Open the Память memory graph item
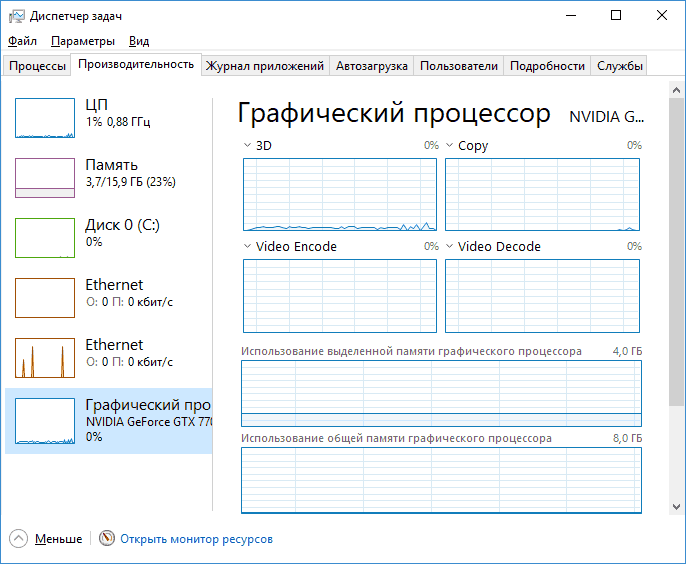 tap(108, 178)
